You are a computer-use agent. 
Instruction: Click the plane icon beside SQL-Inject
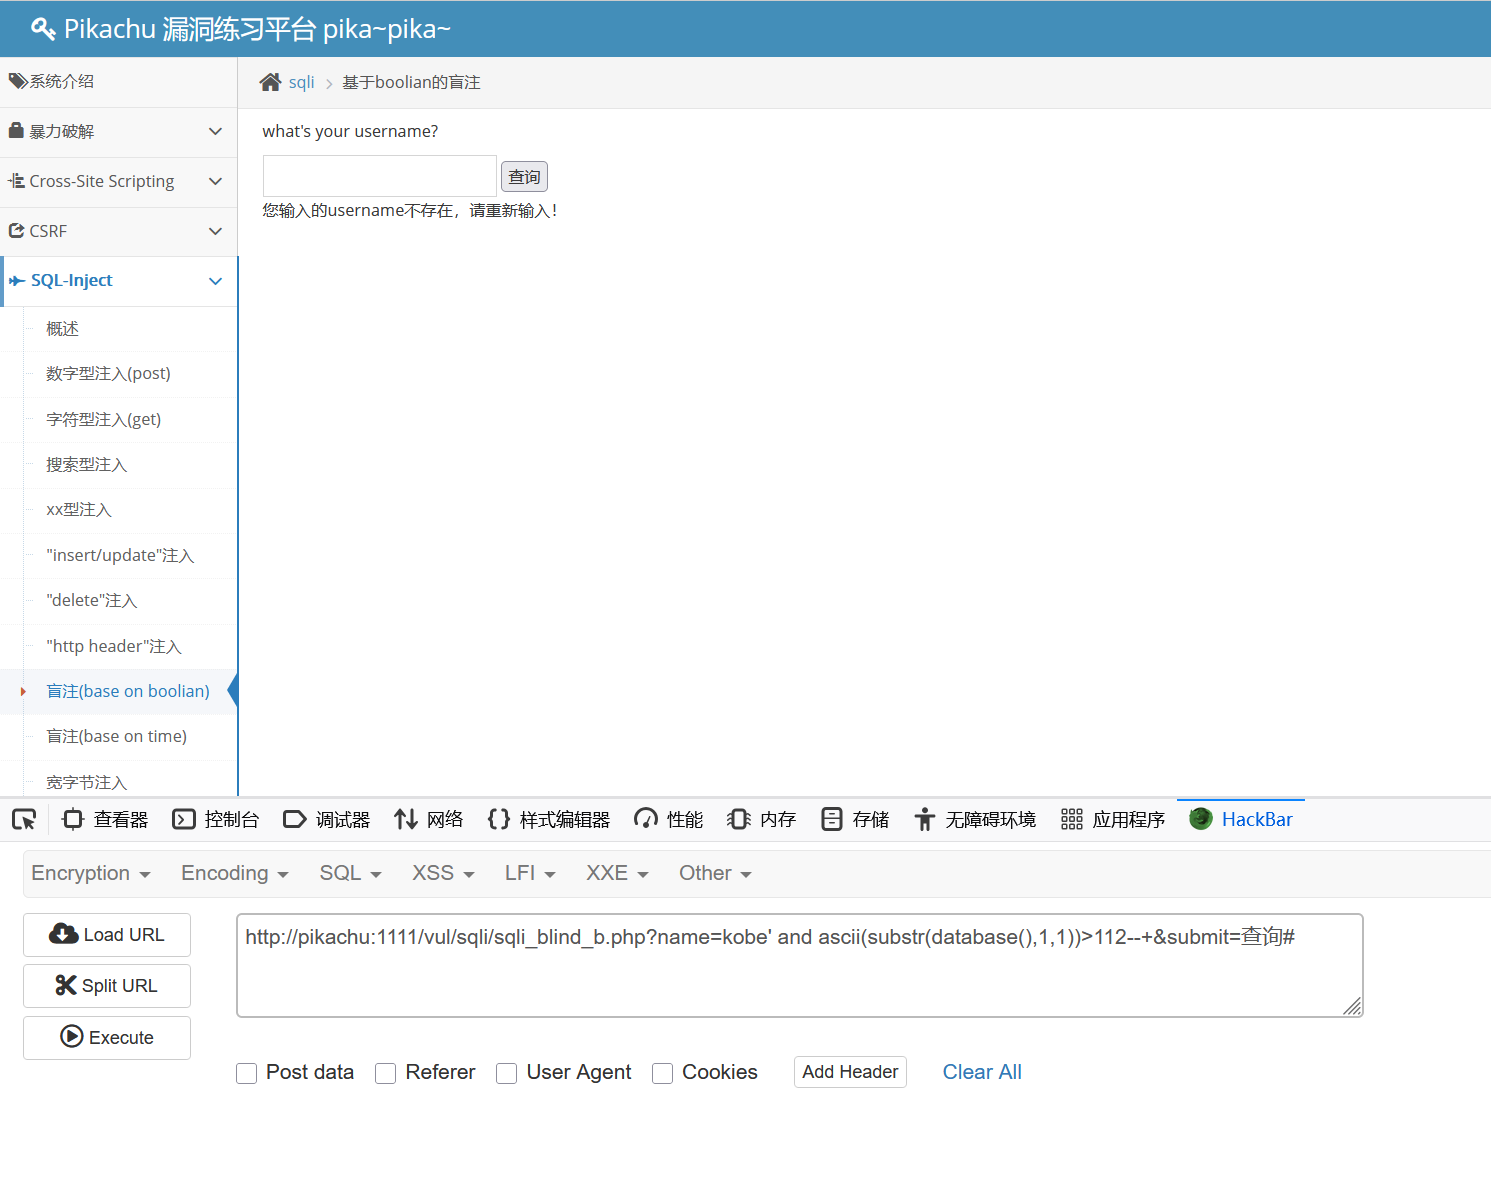17,281
